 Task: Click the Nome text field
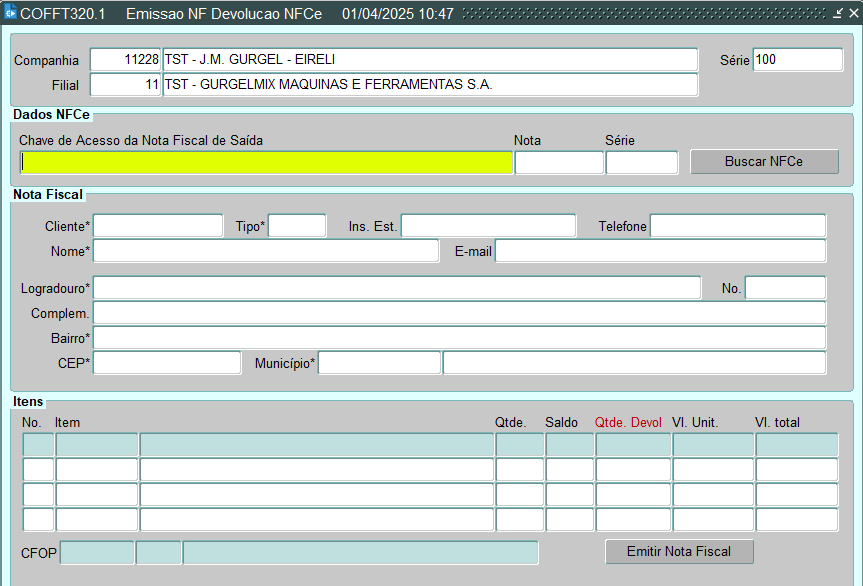[x=265, y=251]
